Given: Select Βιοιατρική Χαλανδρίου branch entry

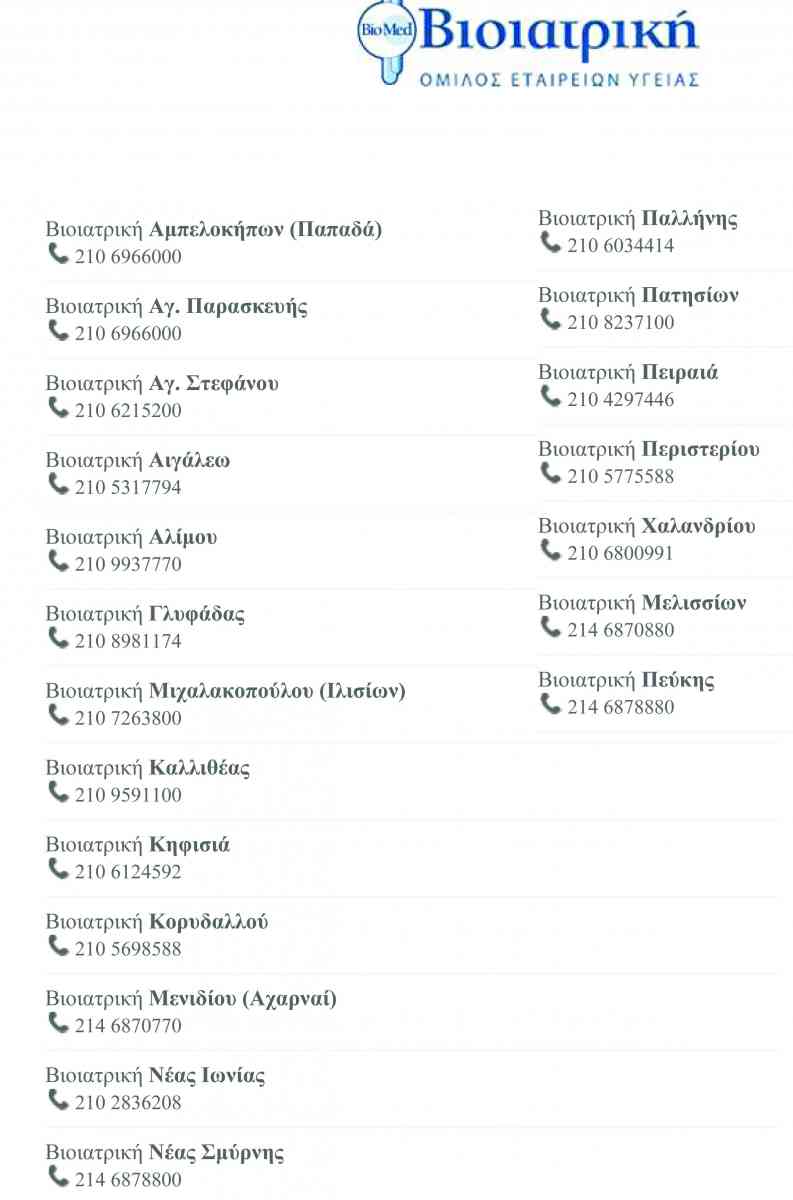Looking at the screenshot, I should click(647, 527).
